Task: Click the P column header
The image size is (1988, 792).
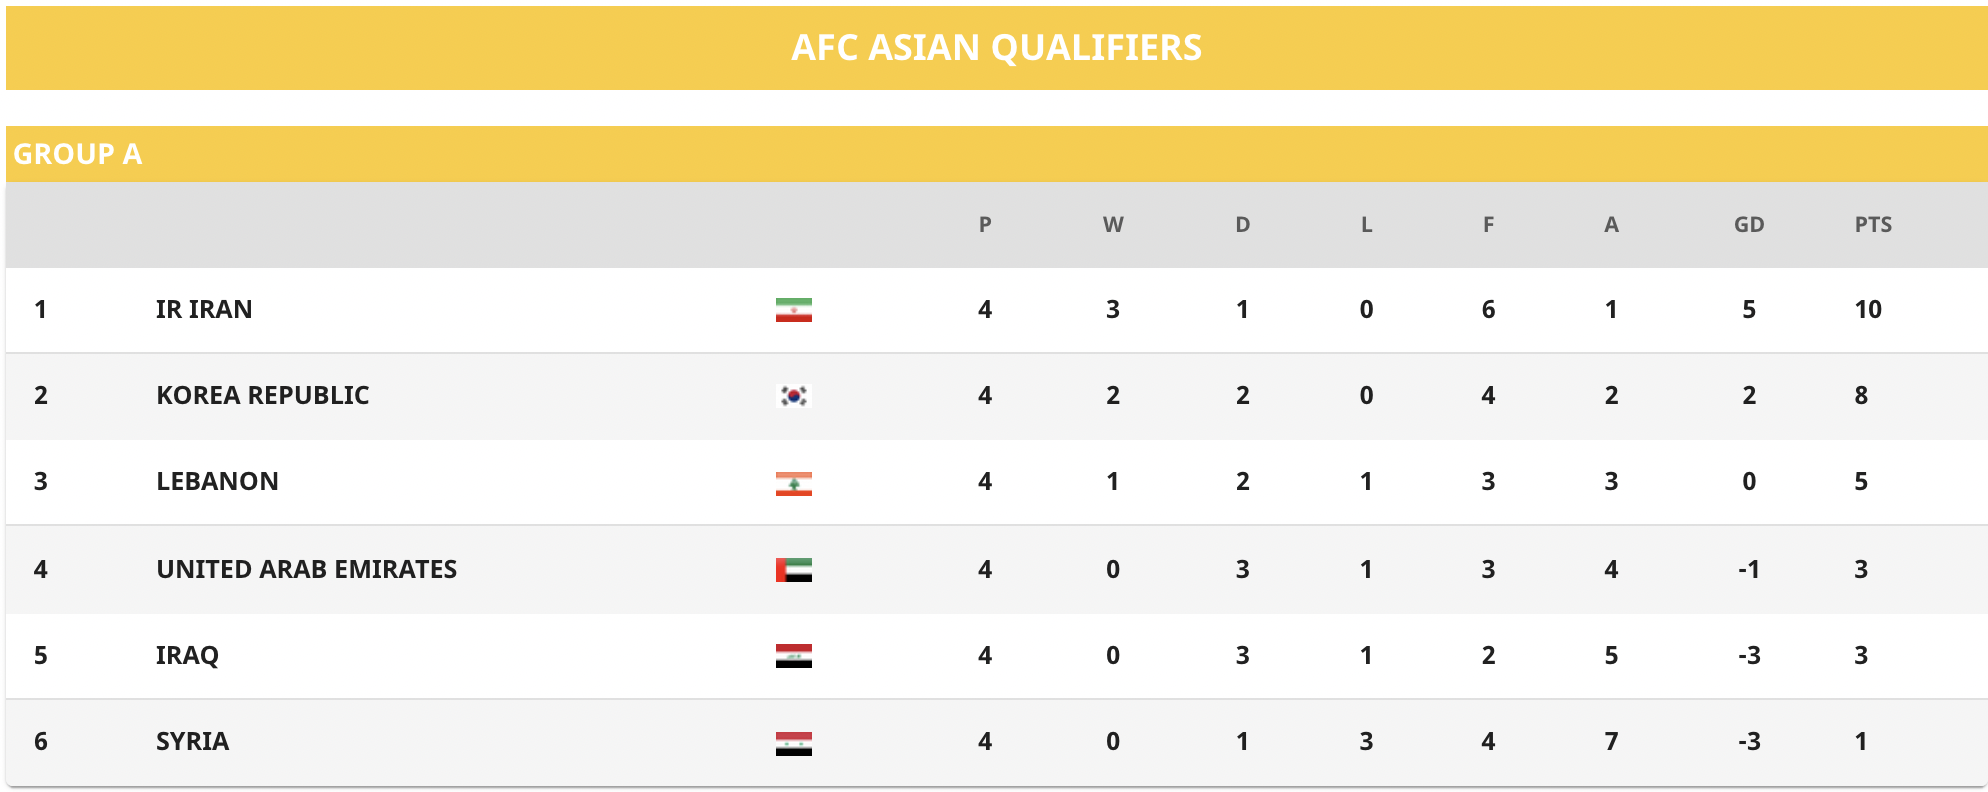Action: [x=985, y=225]
